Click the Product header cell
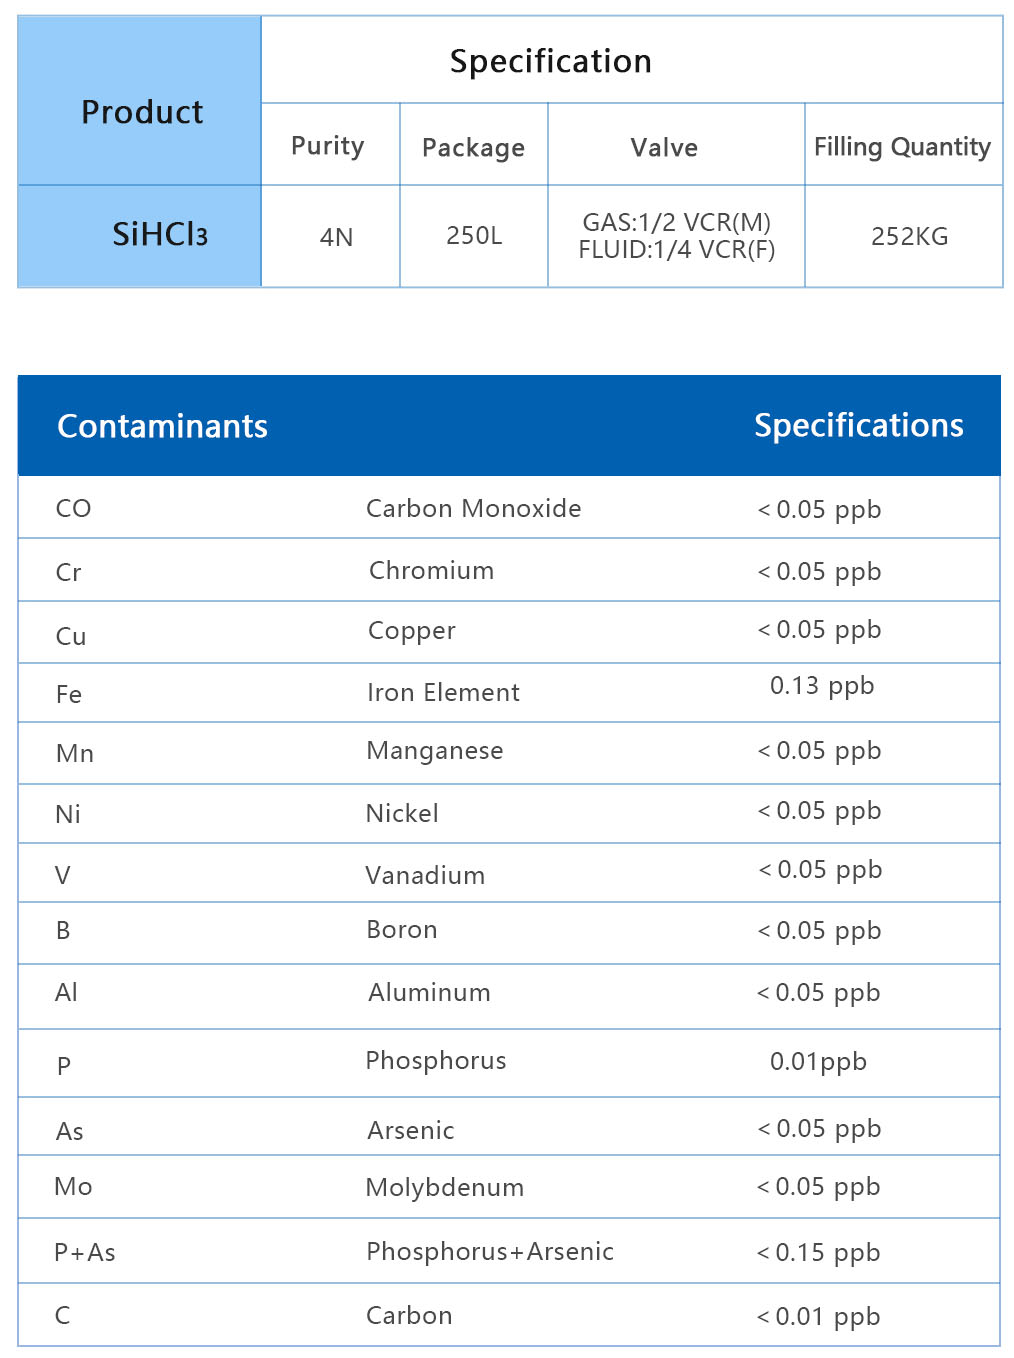This screenshot has height=1358, width=1014. (141, 112)
